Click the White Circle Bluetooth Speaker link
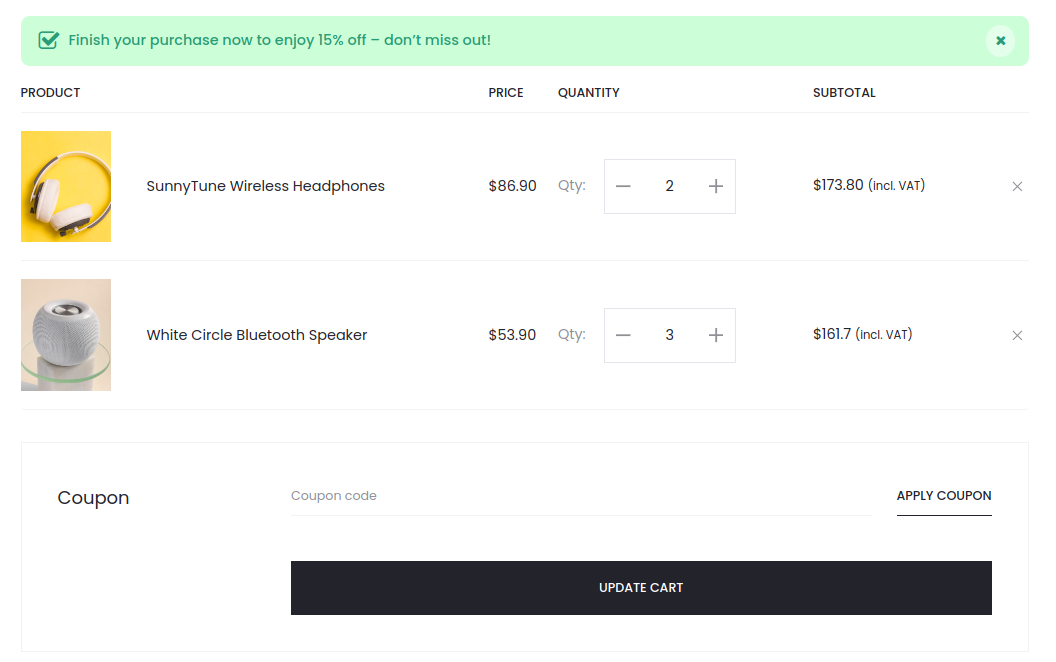The image size is (1056, 662). 257,335
